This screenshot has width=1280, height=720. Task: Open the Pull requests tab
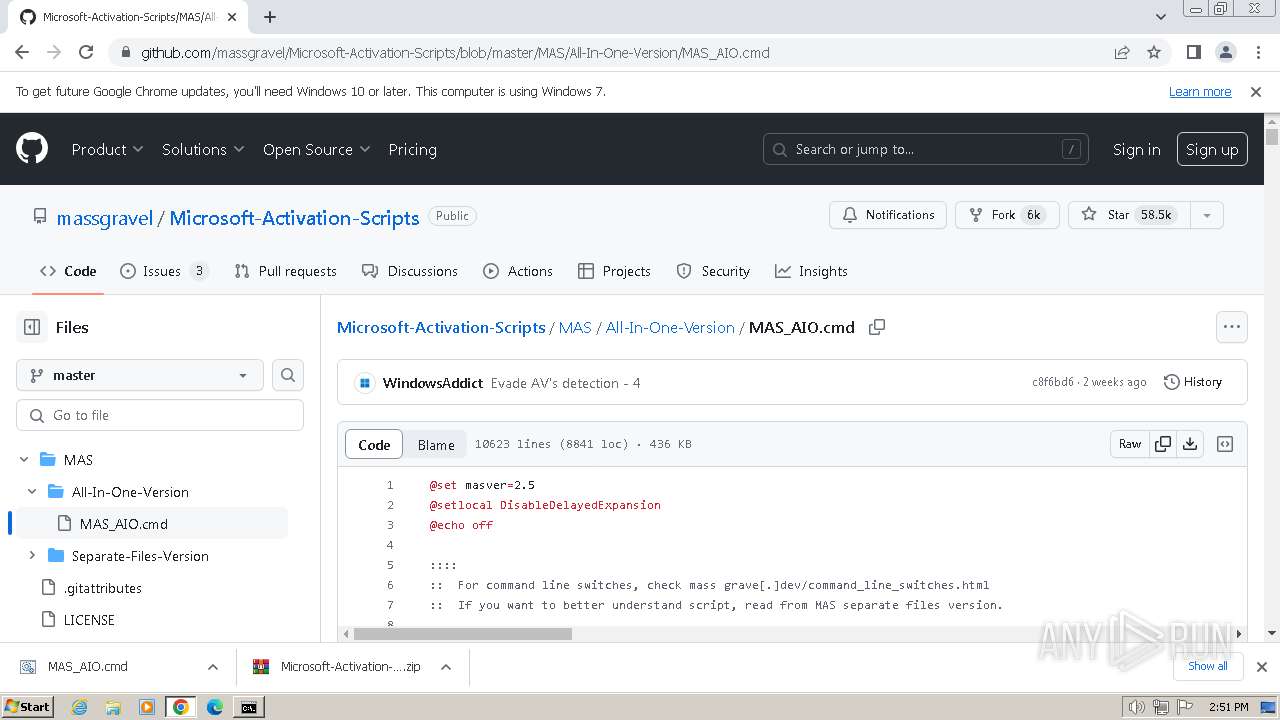pos(285,271)
